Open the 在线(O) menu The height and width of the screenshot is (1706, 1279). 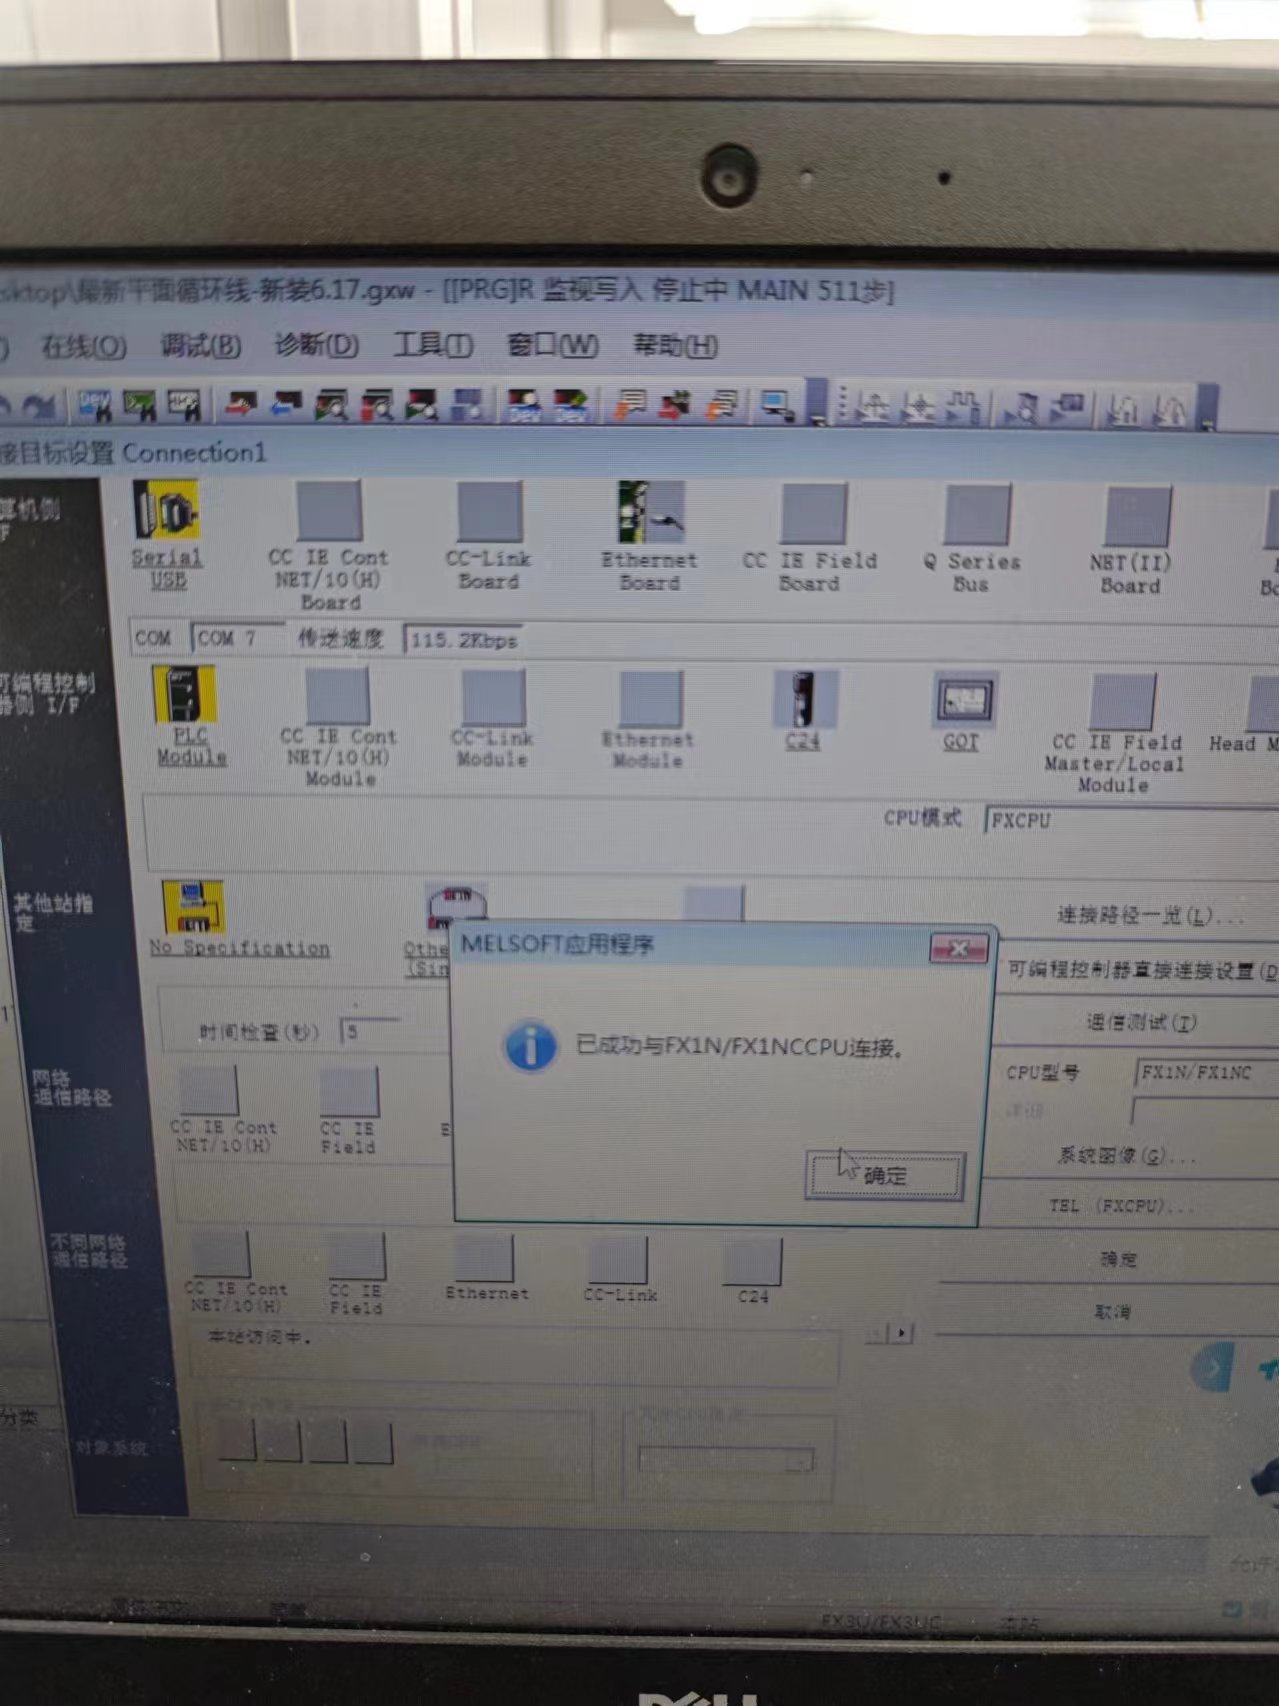point(83,346)
